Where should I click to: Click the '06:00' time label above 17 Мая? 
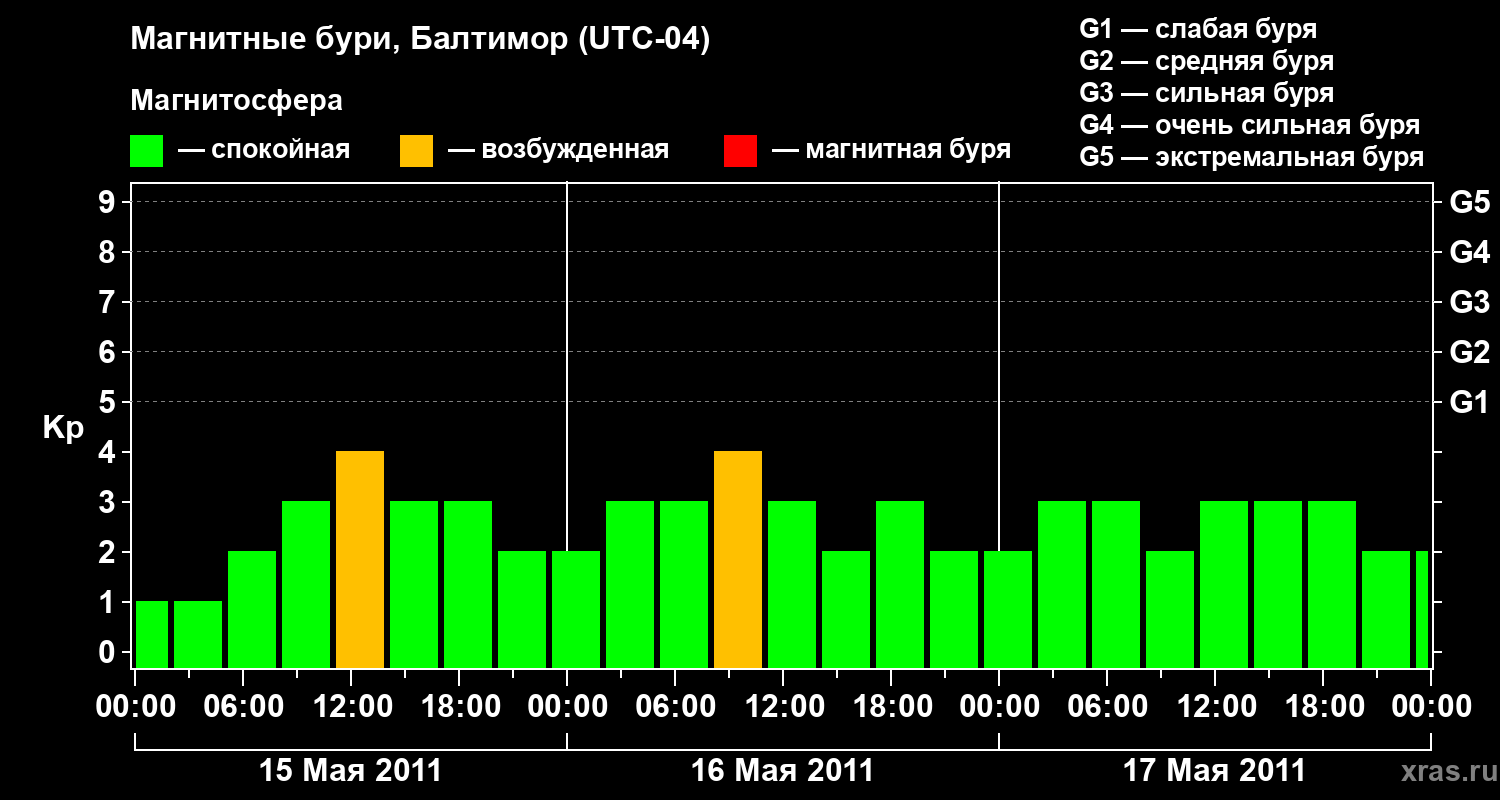click(1107, 707)
